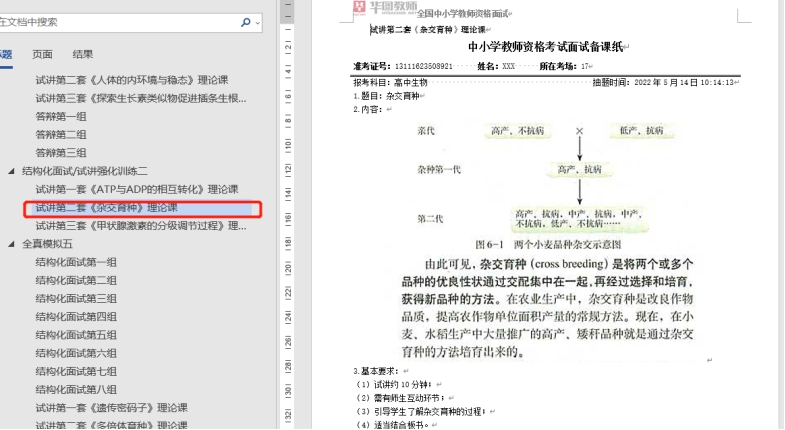
Task: Navigate to 答辩第三组 heading
Action: (x=60, y=153)
